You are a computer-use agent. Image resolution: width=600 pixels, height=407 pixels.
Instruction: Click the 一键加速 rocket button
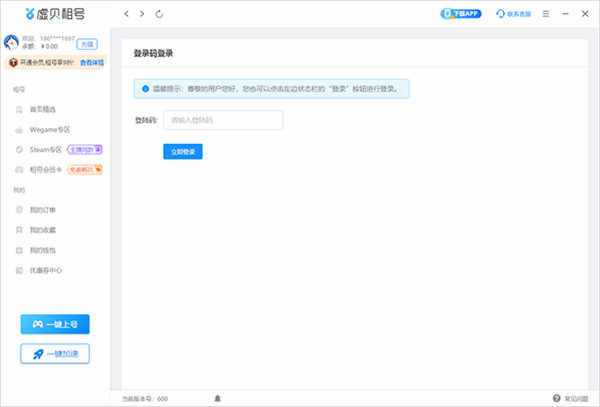[x=55, y=354]
